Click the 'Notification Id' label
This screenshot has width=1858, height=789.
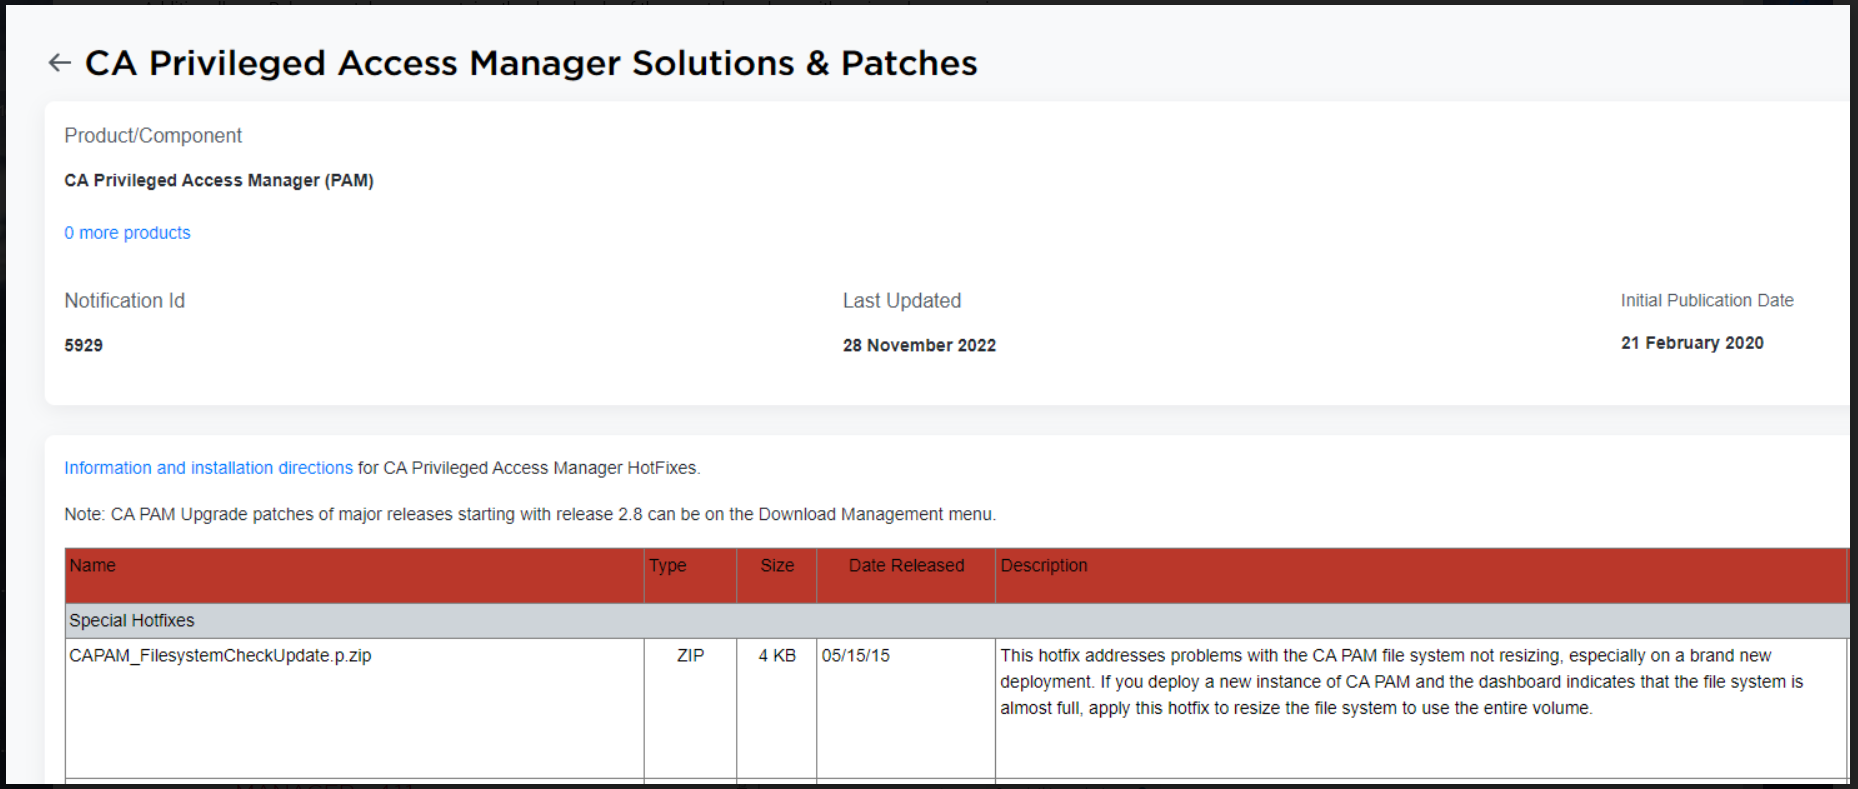(x=124, y=301)
